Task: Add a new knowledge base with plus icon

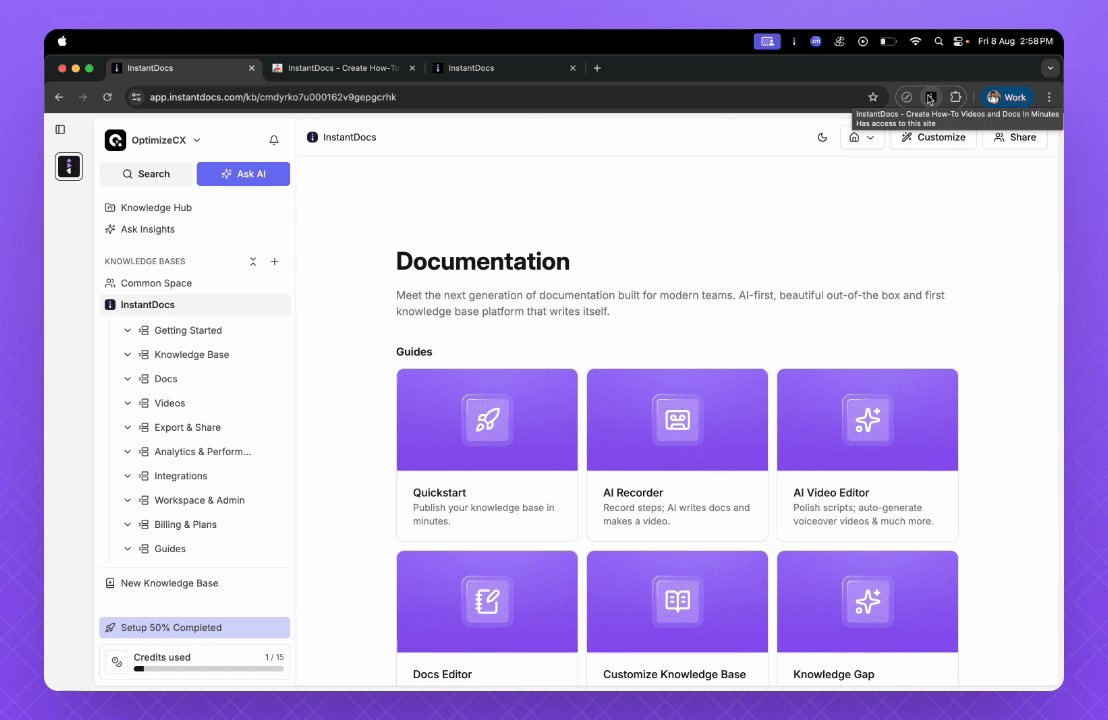Action: 275,262
